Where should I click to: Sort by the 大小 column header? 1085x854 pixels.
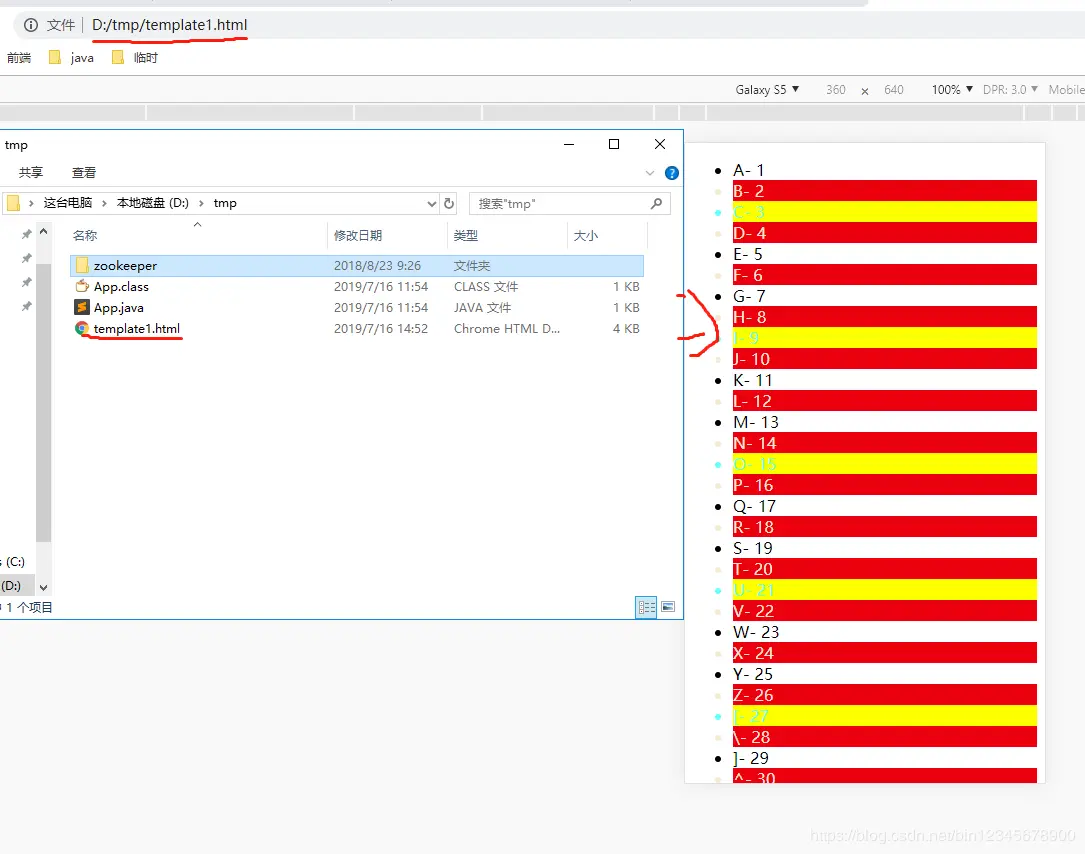tap(585, 235)
